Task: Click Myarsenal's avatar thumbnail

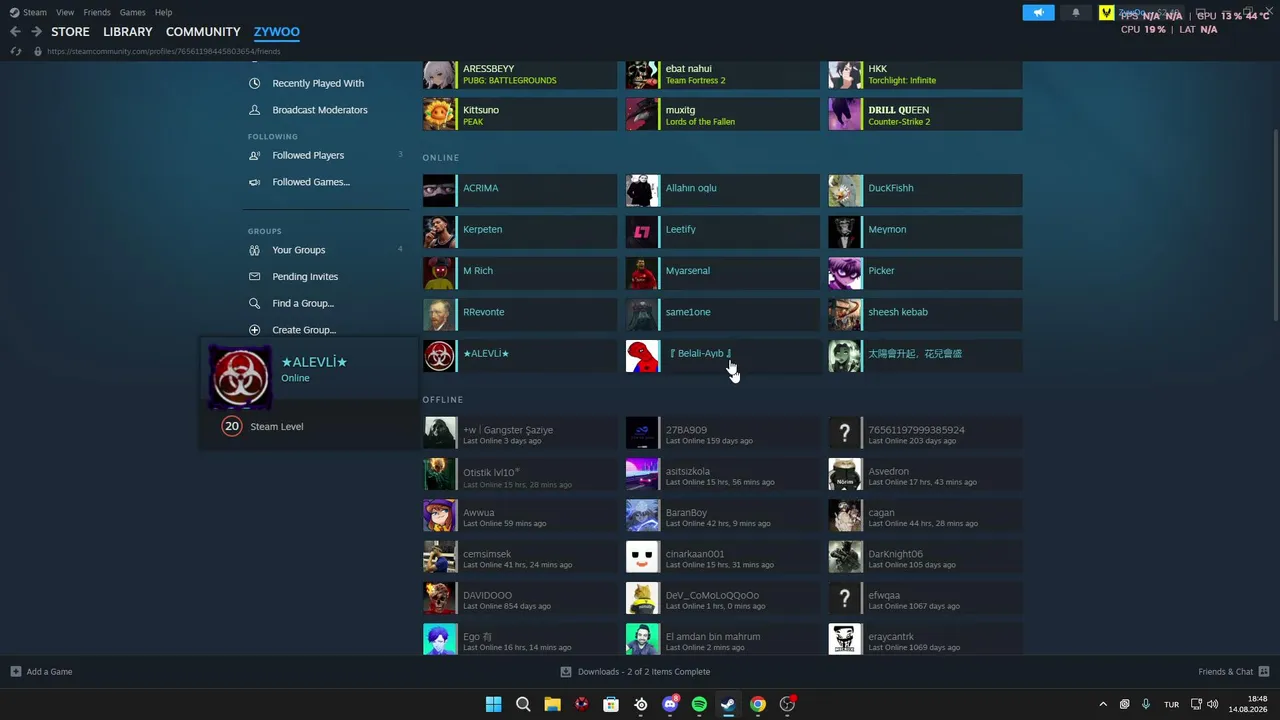Action: pos(642,273)
